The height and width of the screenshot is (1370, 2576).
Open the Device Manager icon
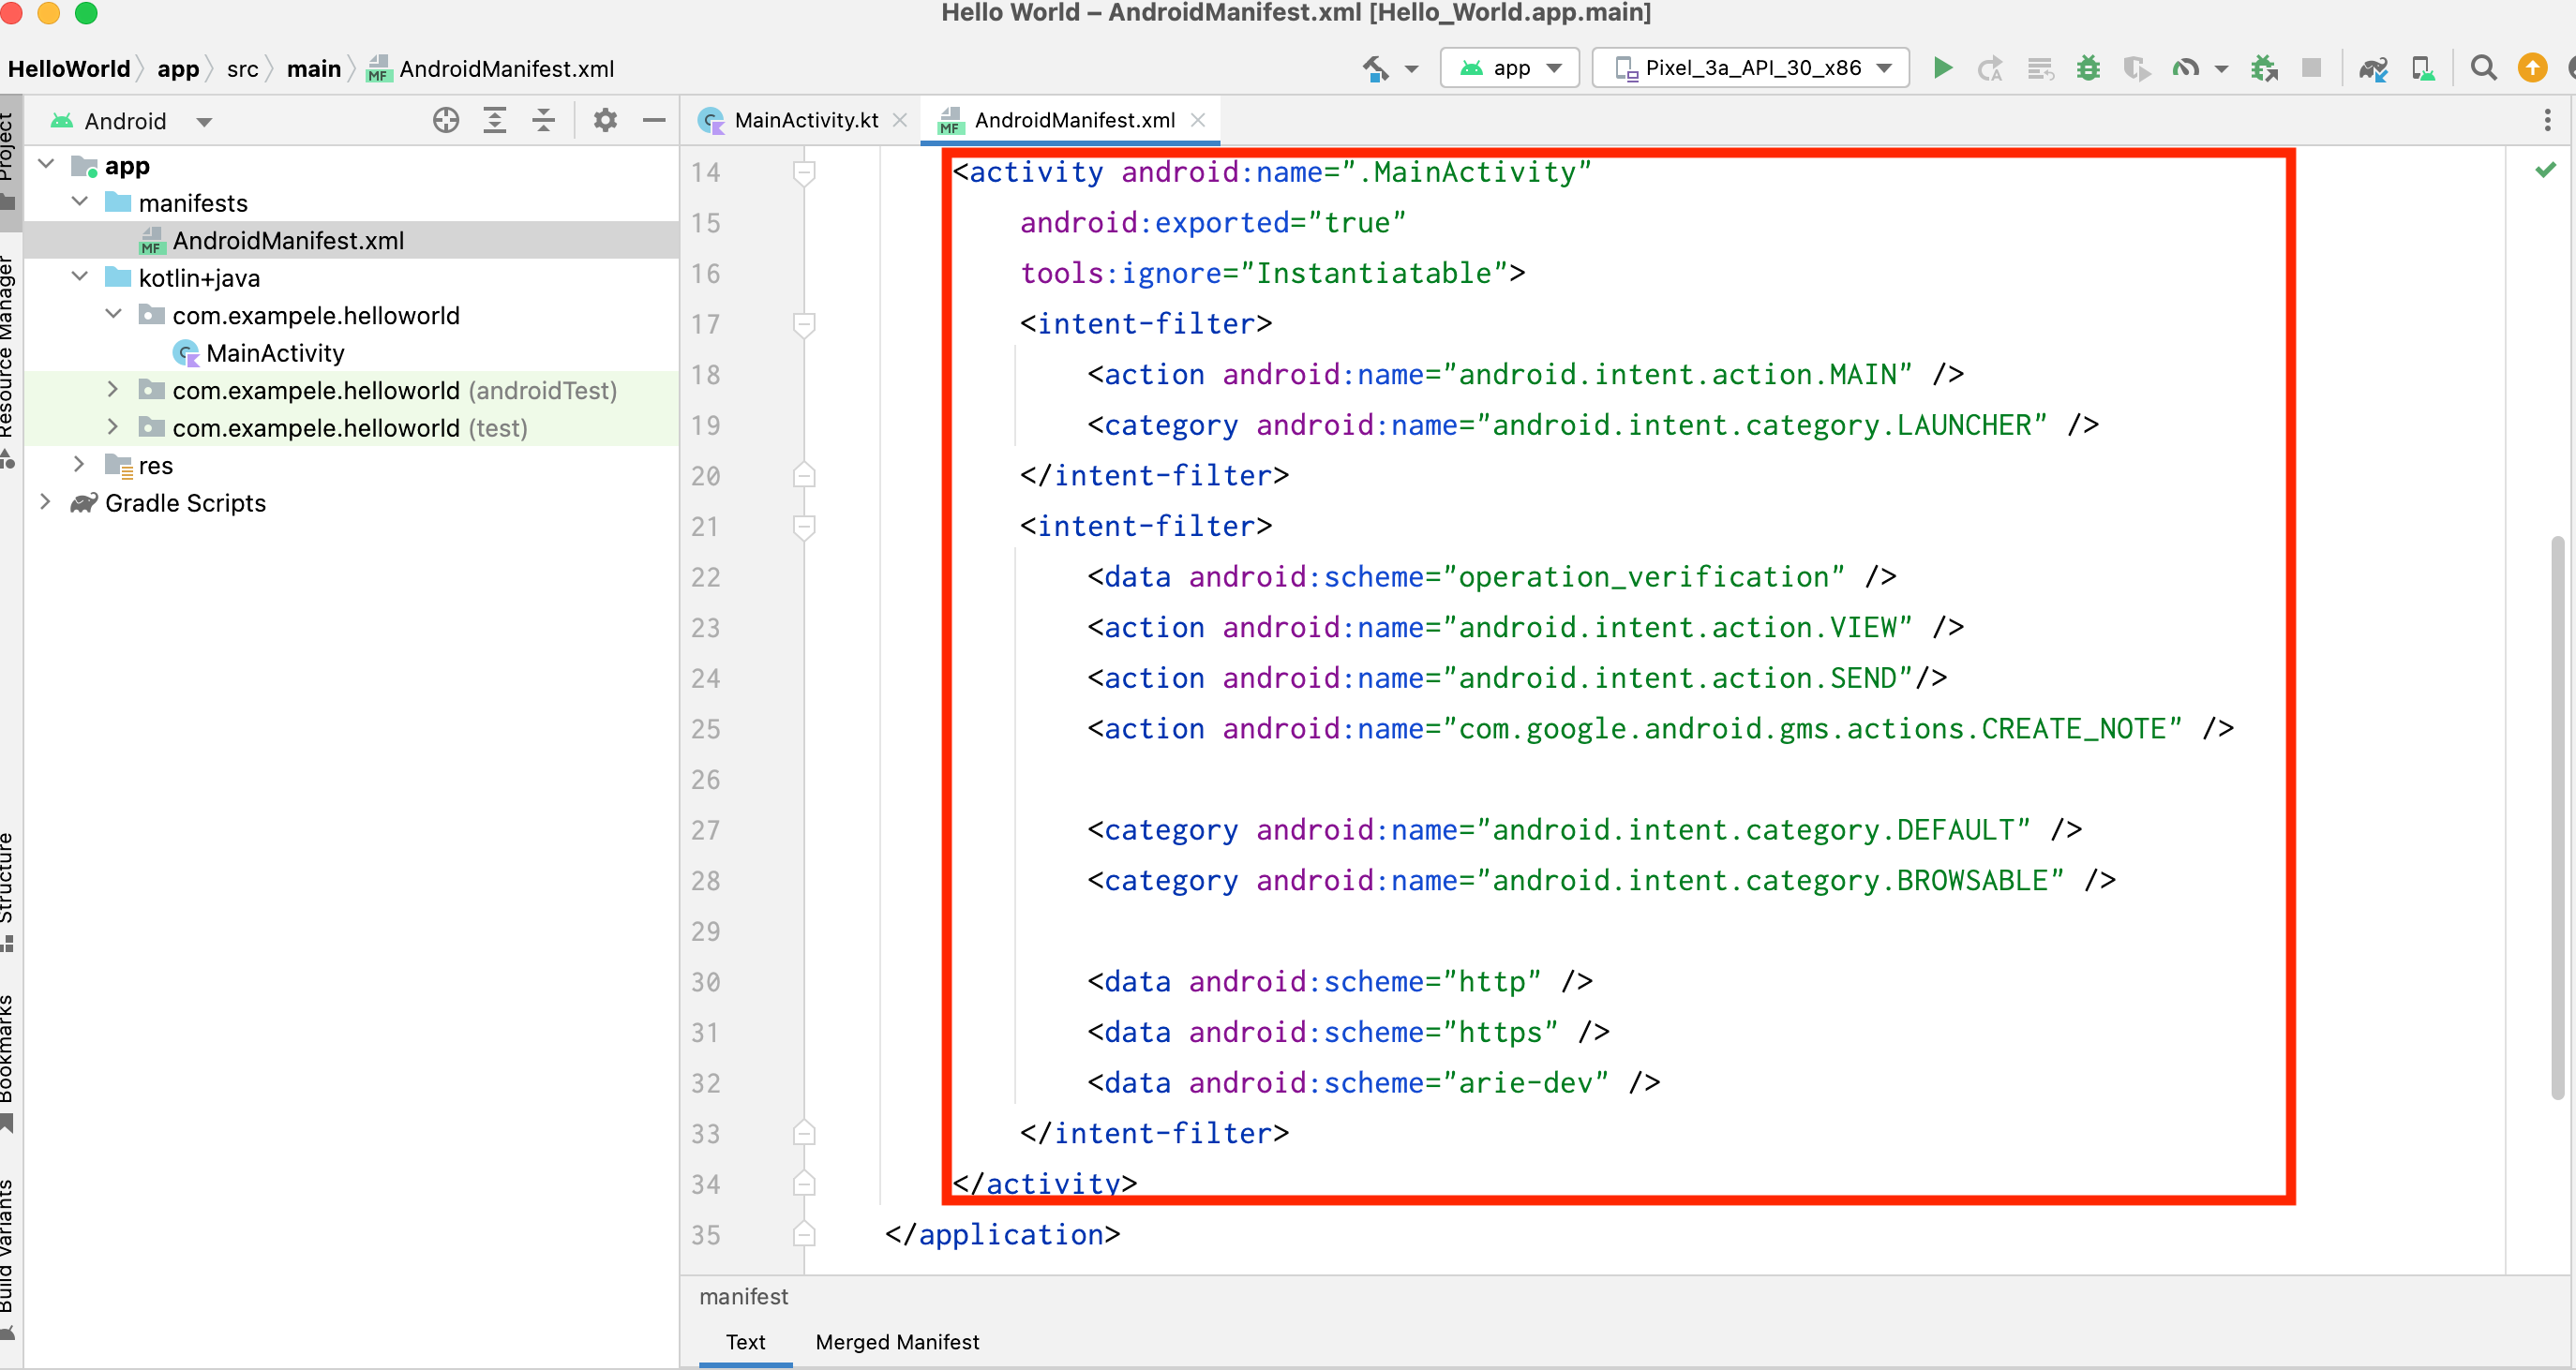[x=2423, y=68]
